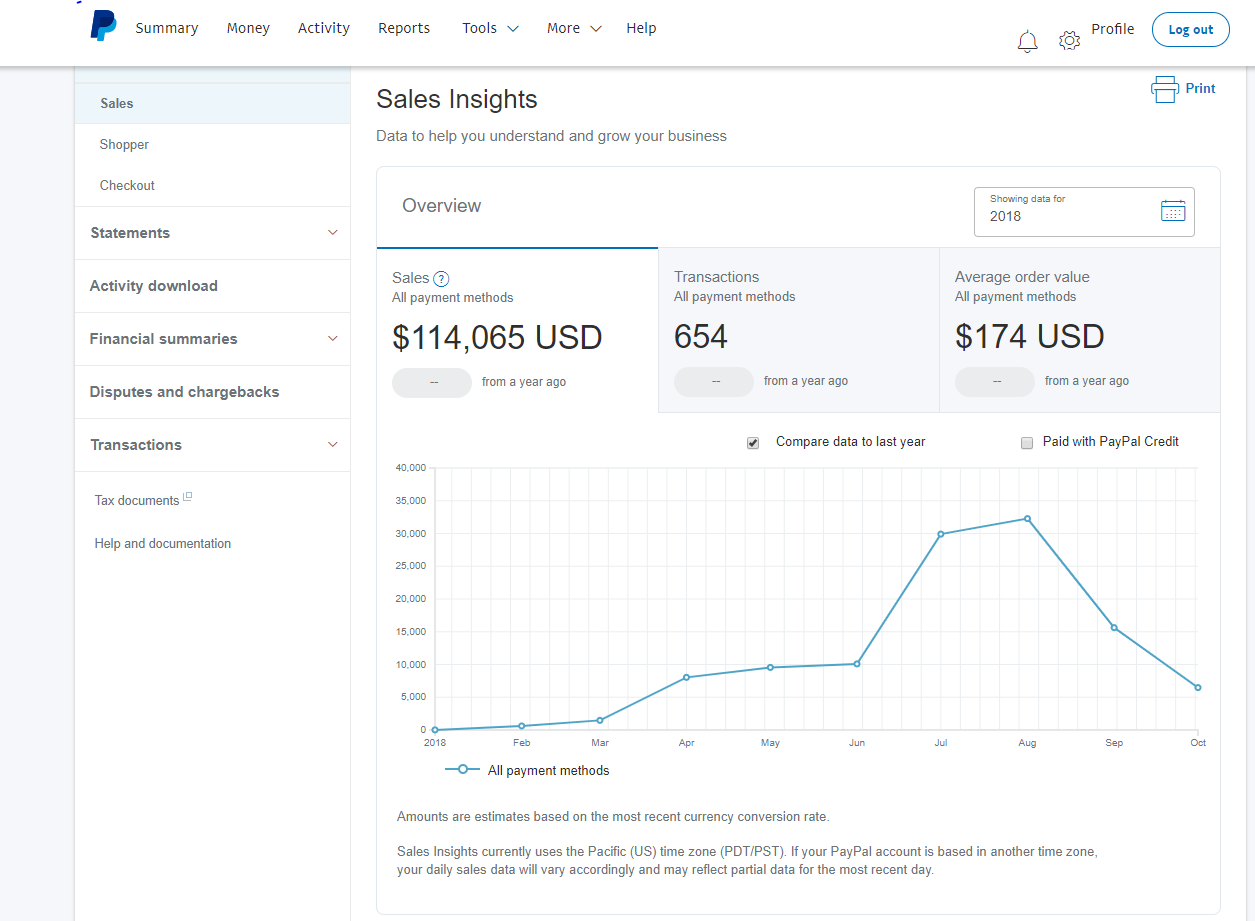Open the Showing data for 2018 selector
1255x921 pixels.
[1084, 212]
